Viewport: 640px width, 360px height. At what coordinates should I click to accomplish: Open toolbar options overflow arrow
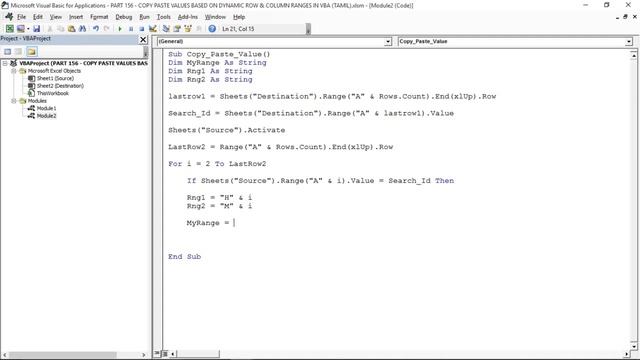308,29
